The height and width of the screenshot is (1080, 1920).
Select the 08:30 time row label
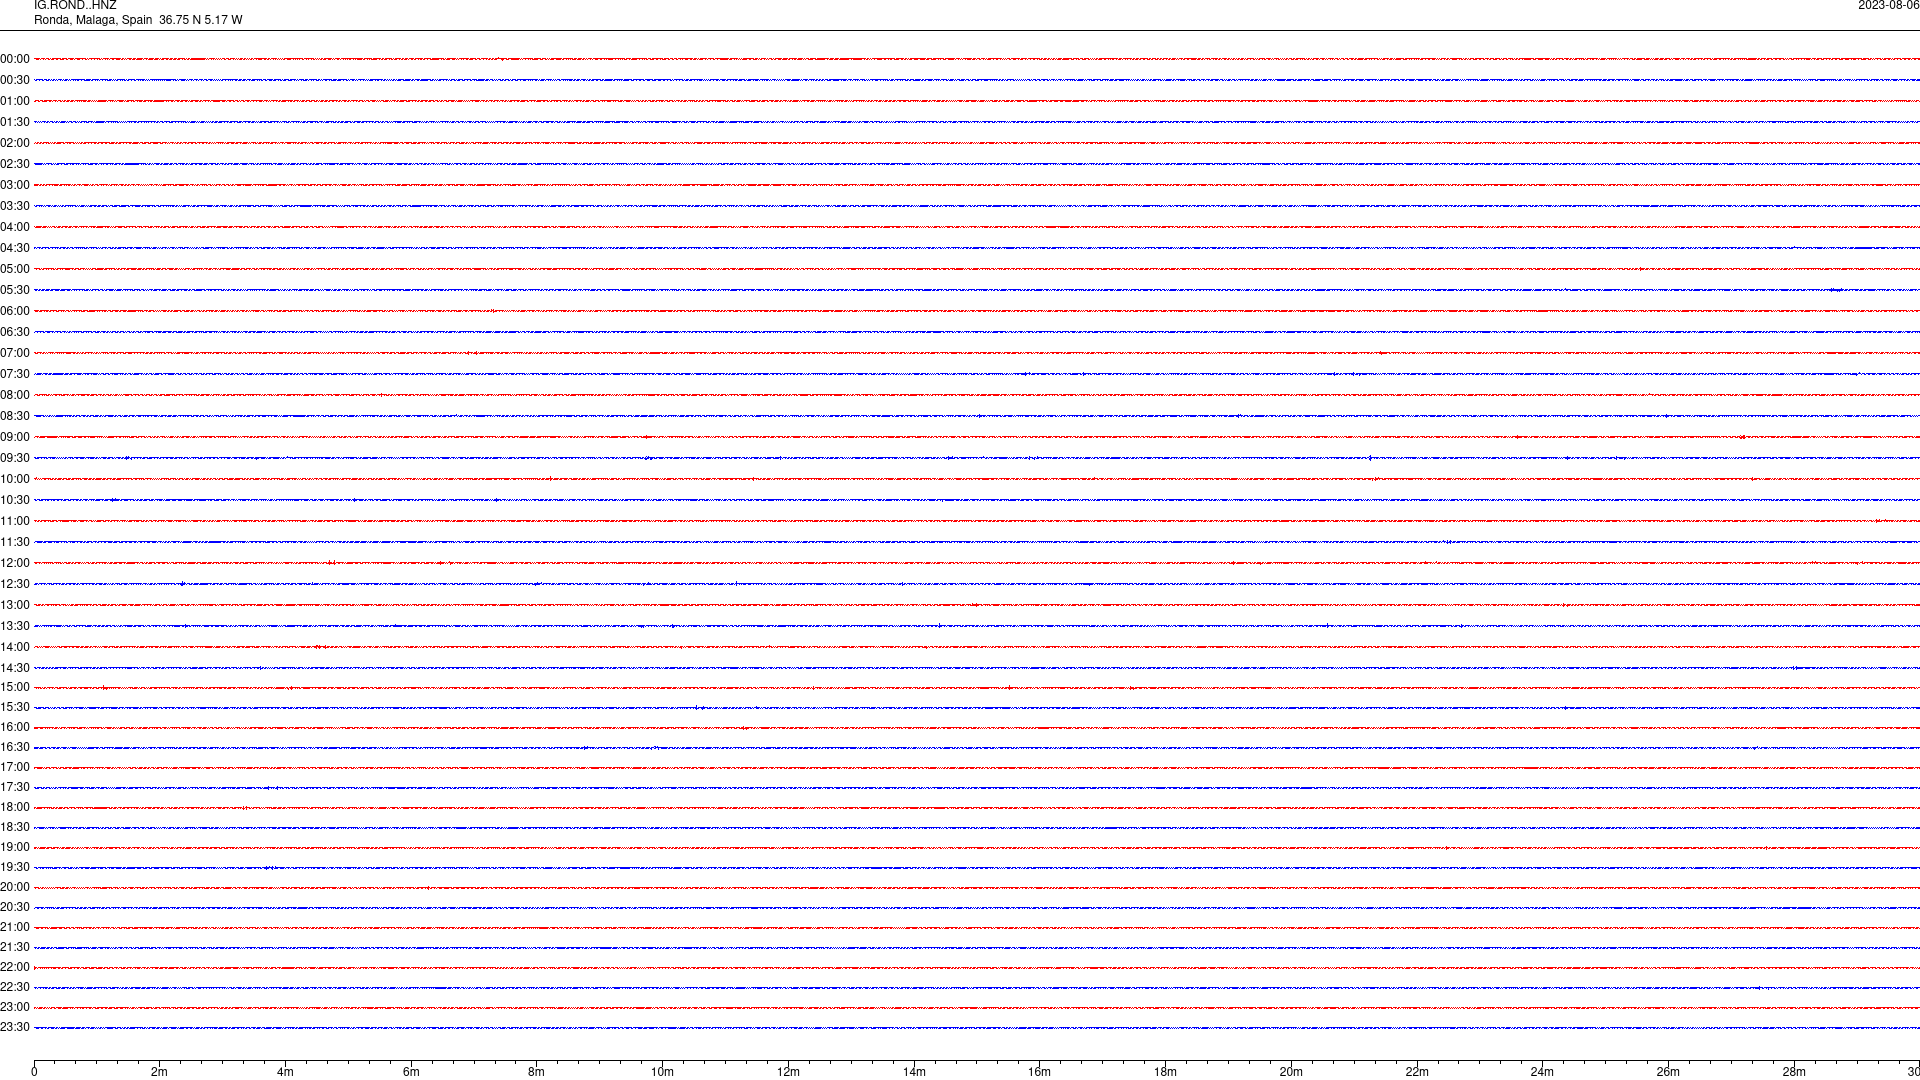pyautogui.click(x=15, y=416)
